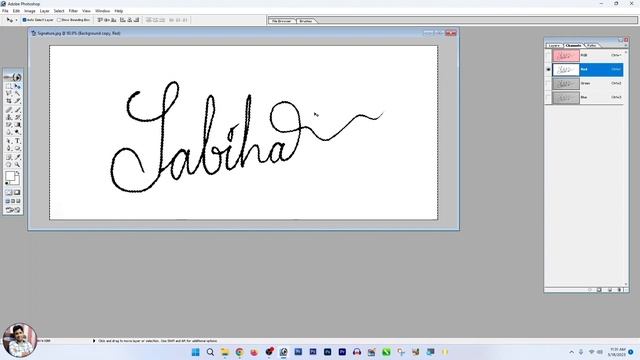Create new channel icon in panel
This screenshot has width=640, height=360.
point(610,290)
